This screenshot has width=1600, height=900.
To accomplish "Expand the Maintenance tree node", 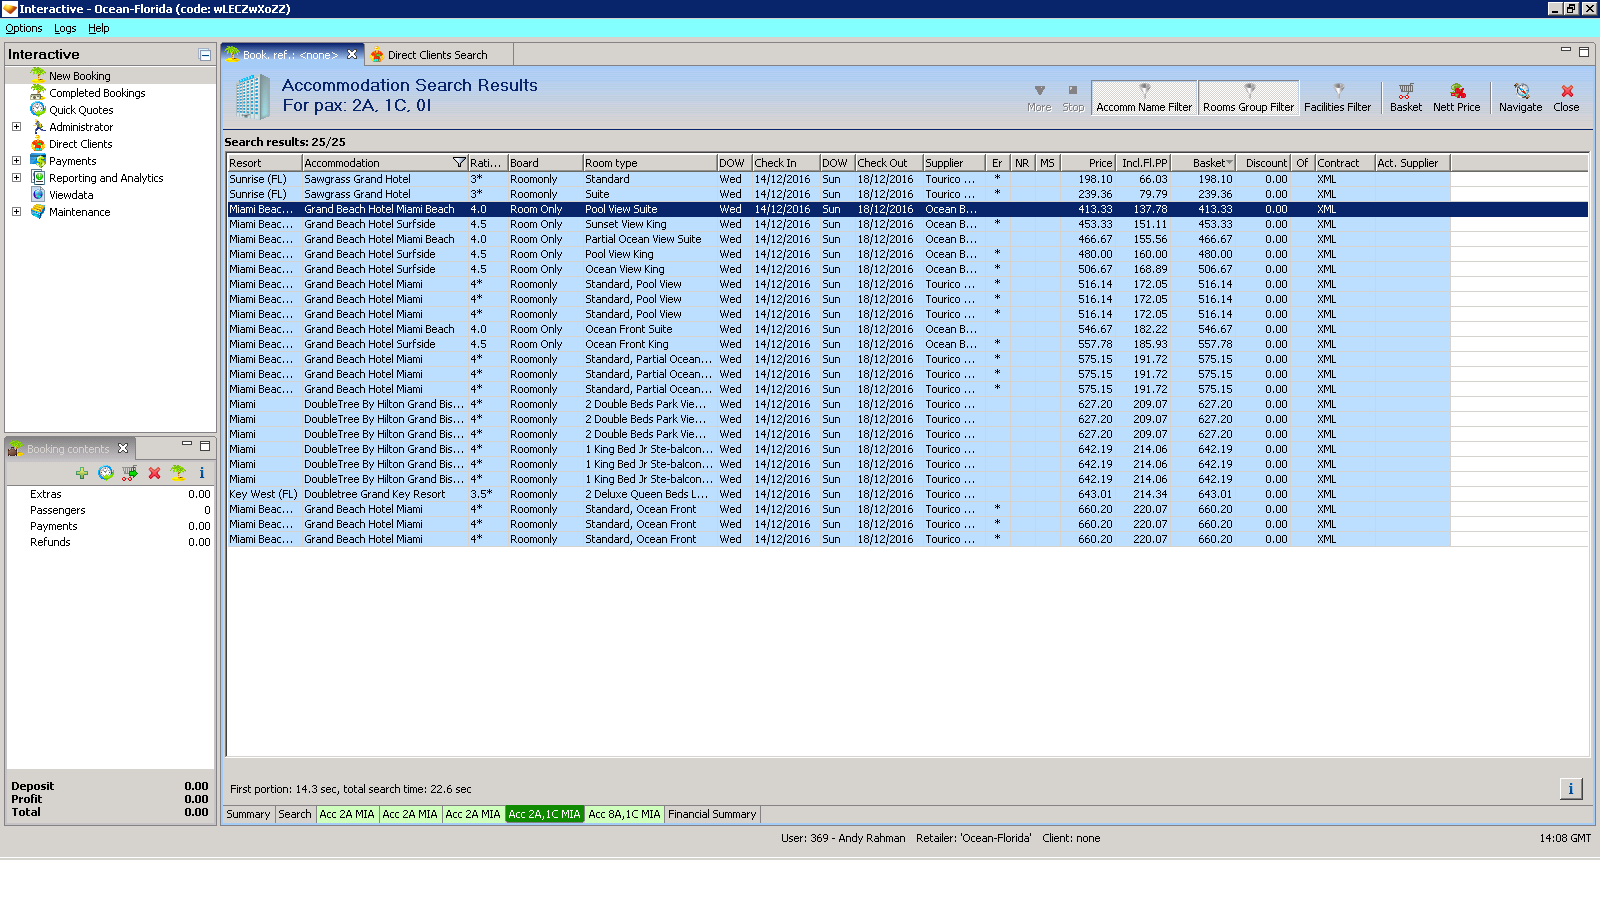I will (16, 212).
